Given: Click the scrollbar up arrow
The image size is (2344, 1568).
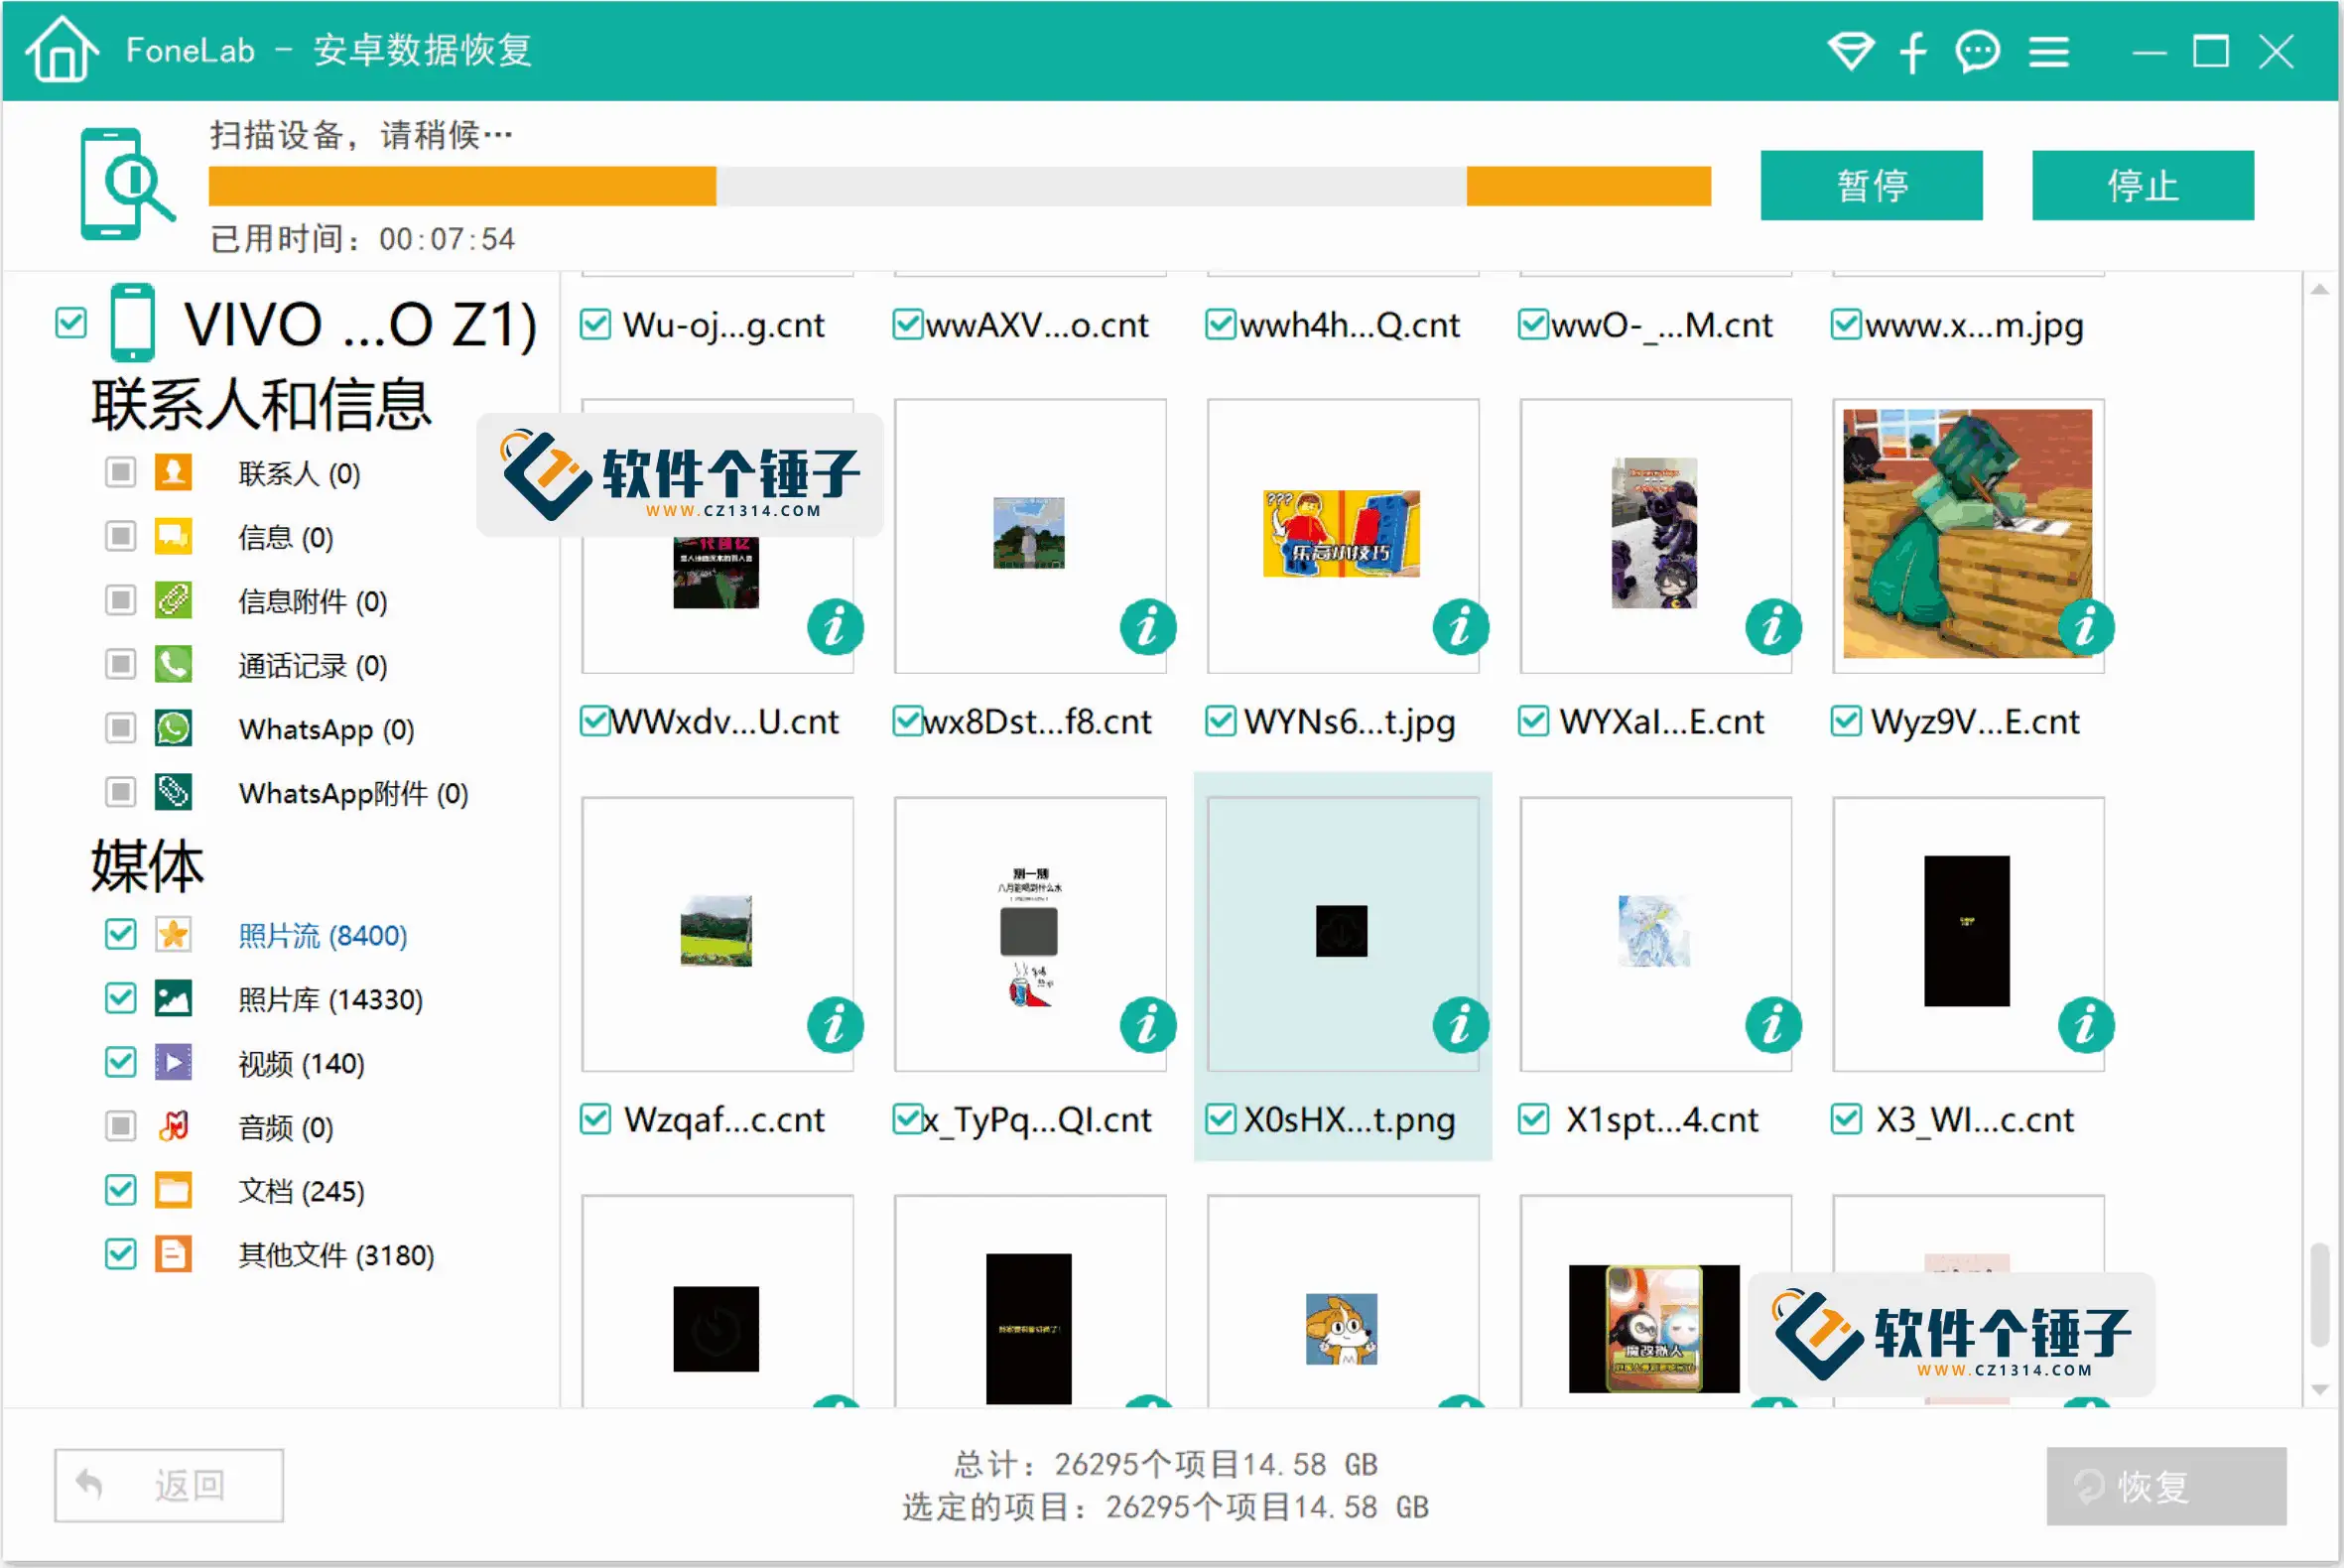Looking at the screenshot, I should 2320,289.
